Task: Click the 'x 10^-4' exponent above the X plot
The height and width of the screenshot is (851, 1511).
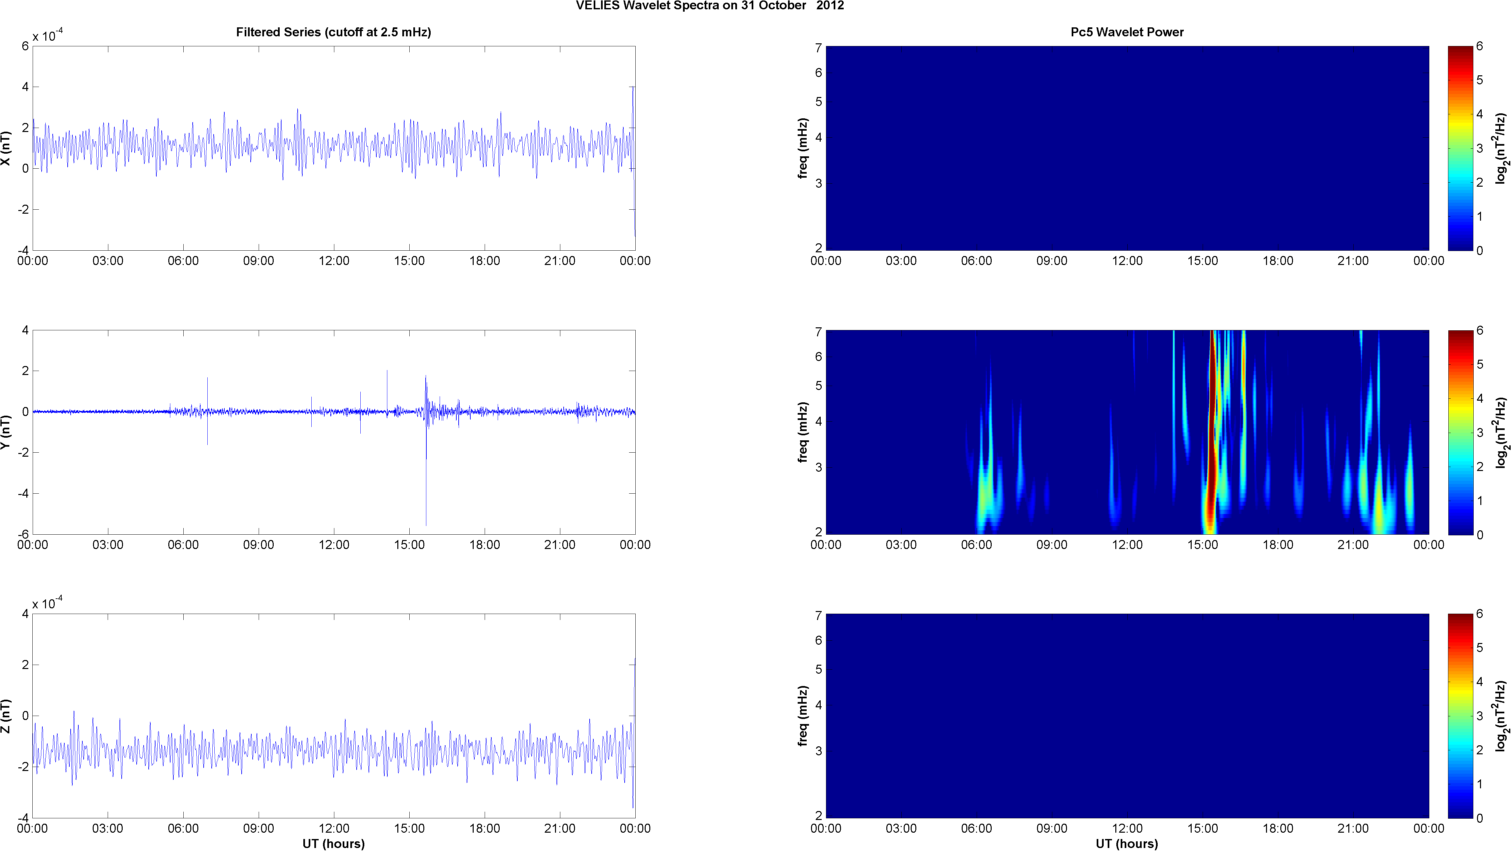Action: pyautogui.click(x=47, y=35)
